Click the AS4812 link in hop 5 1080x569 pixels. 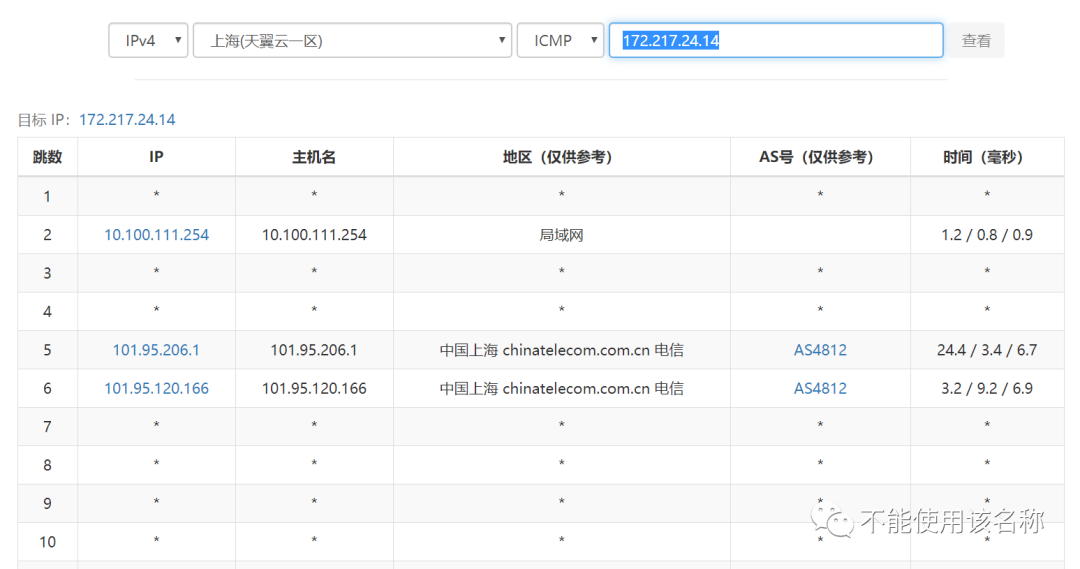(820, 350)
